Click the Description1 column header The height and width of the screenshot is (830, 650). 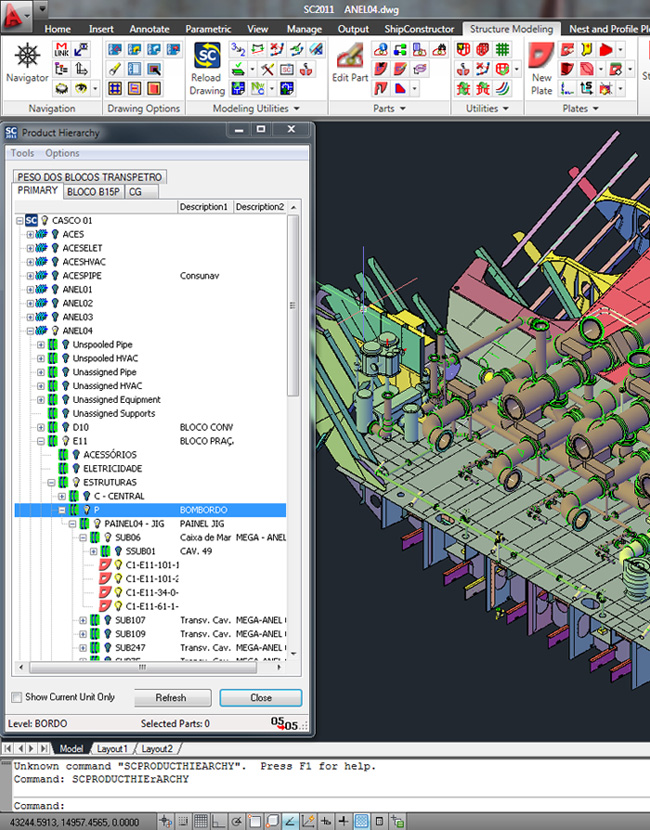tap(204, 206)
